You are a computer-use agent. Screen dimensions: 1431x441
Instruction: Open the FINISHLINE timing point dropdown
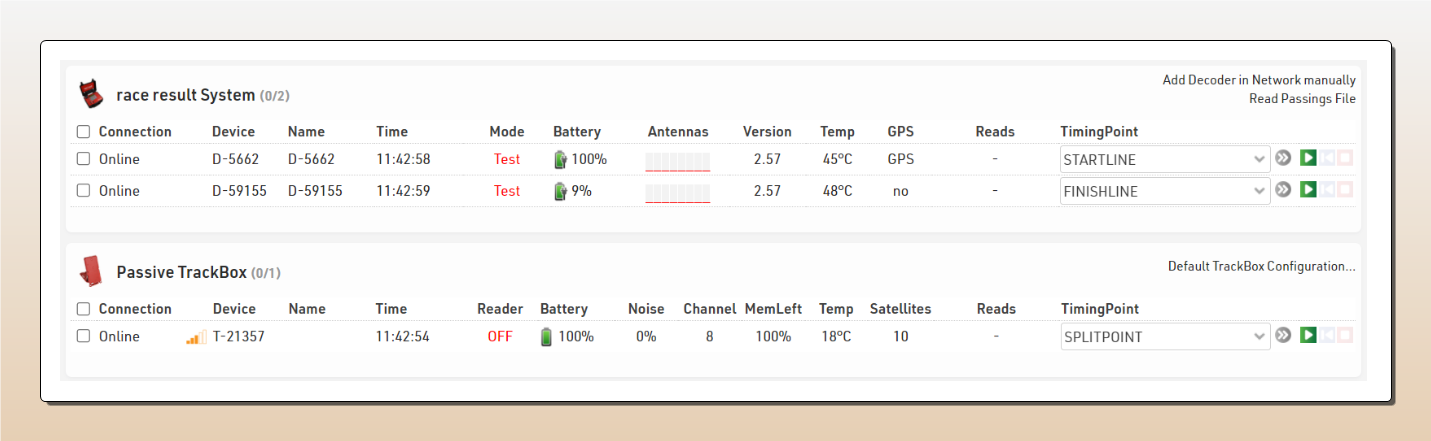click(1165, 191)
